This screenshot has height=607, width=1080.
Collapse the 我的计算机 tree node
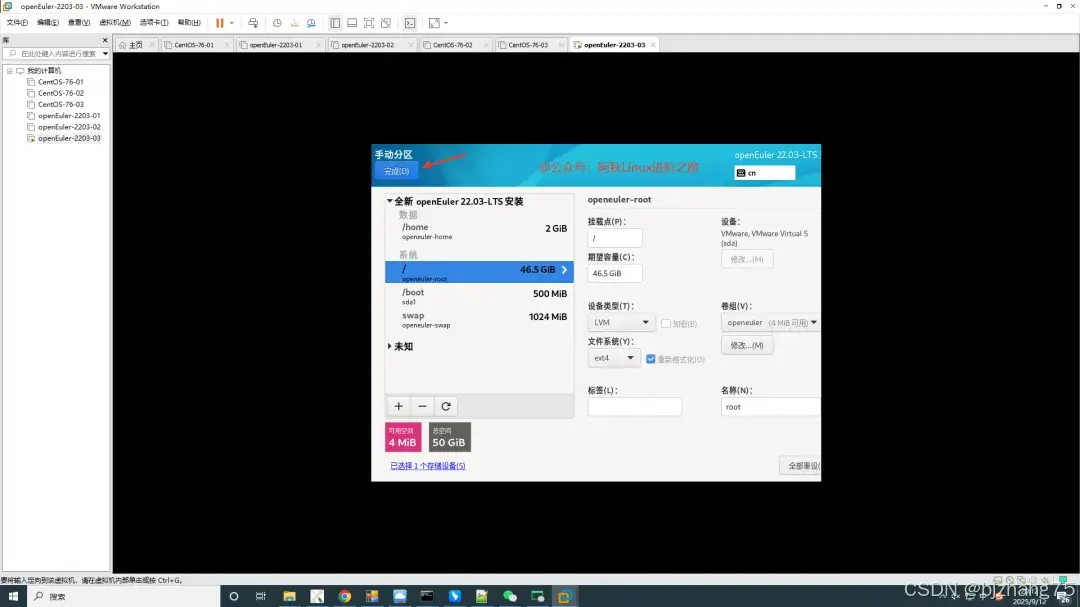click(10, 70)
